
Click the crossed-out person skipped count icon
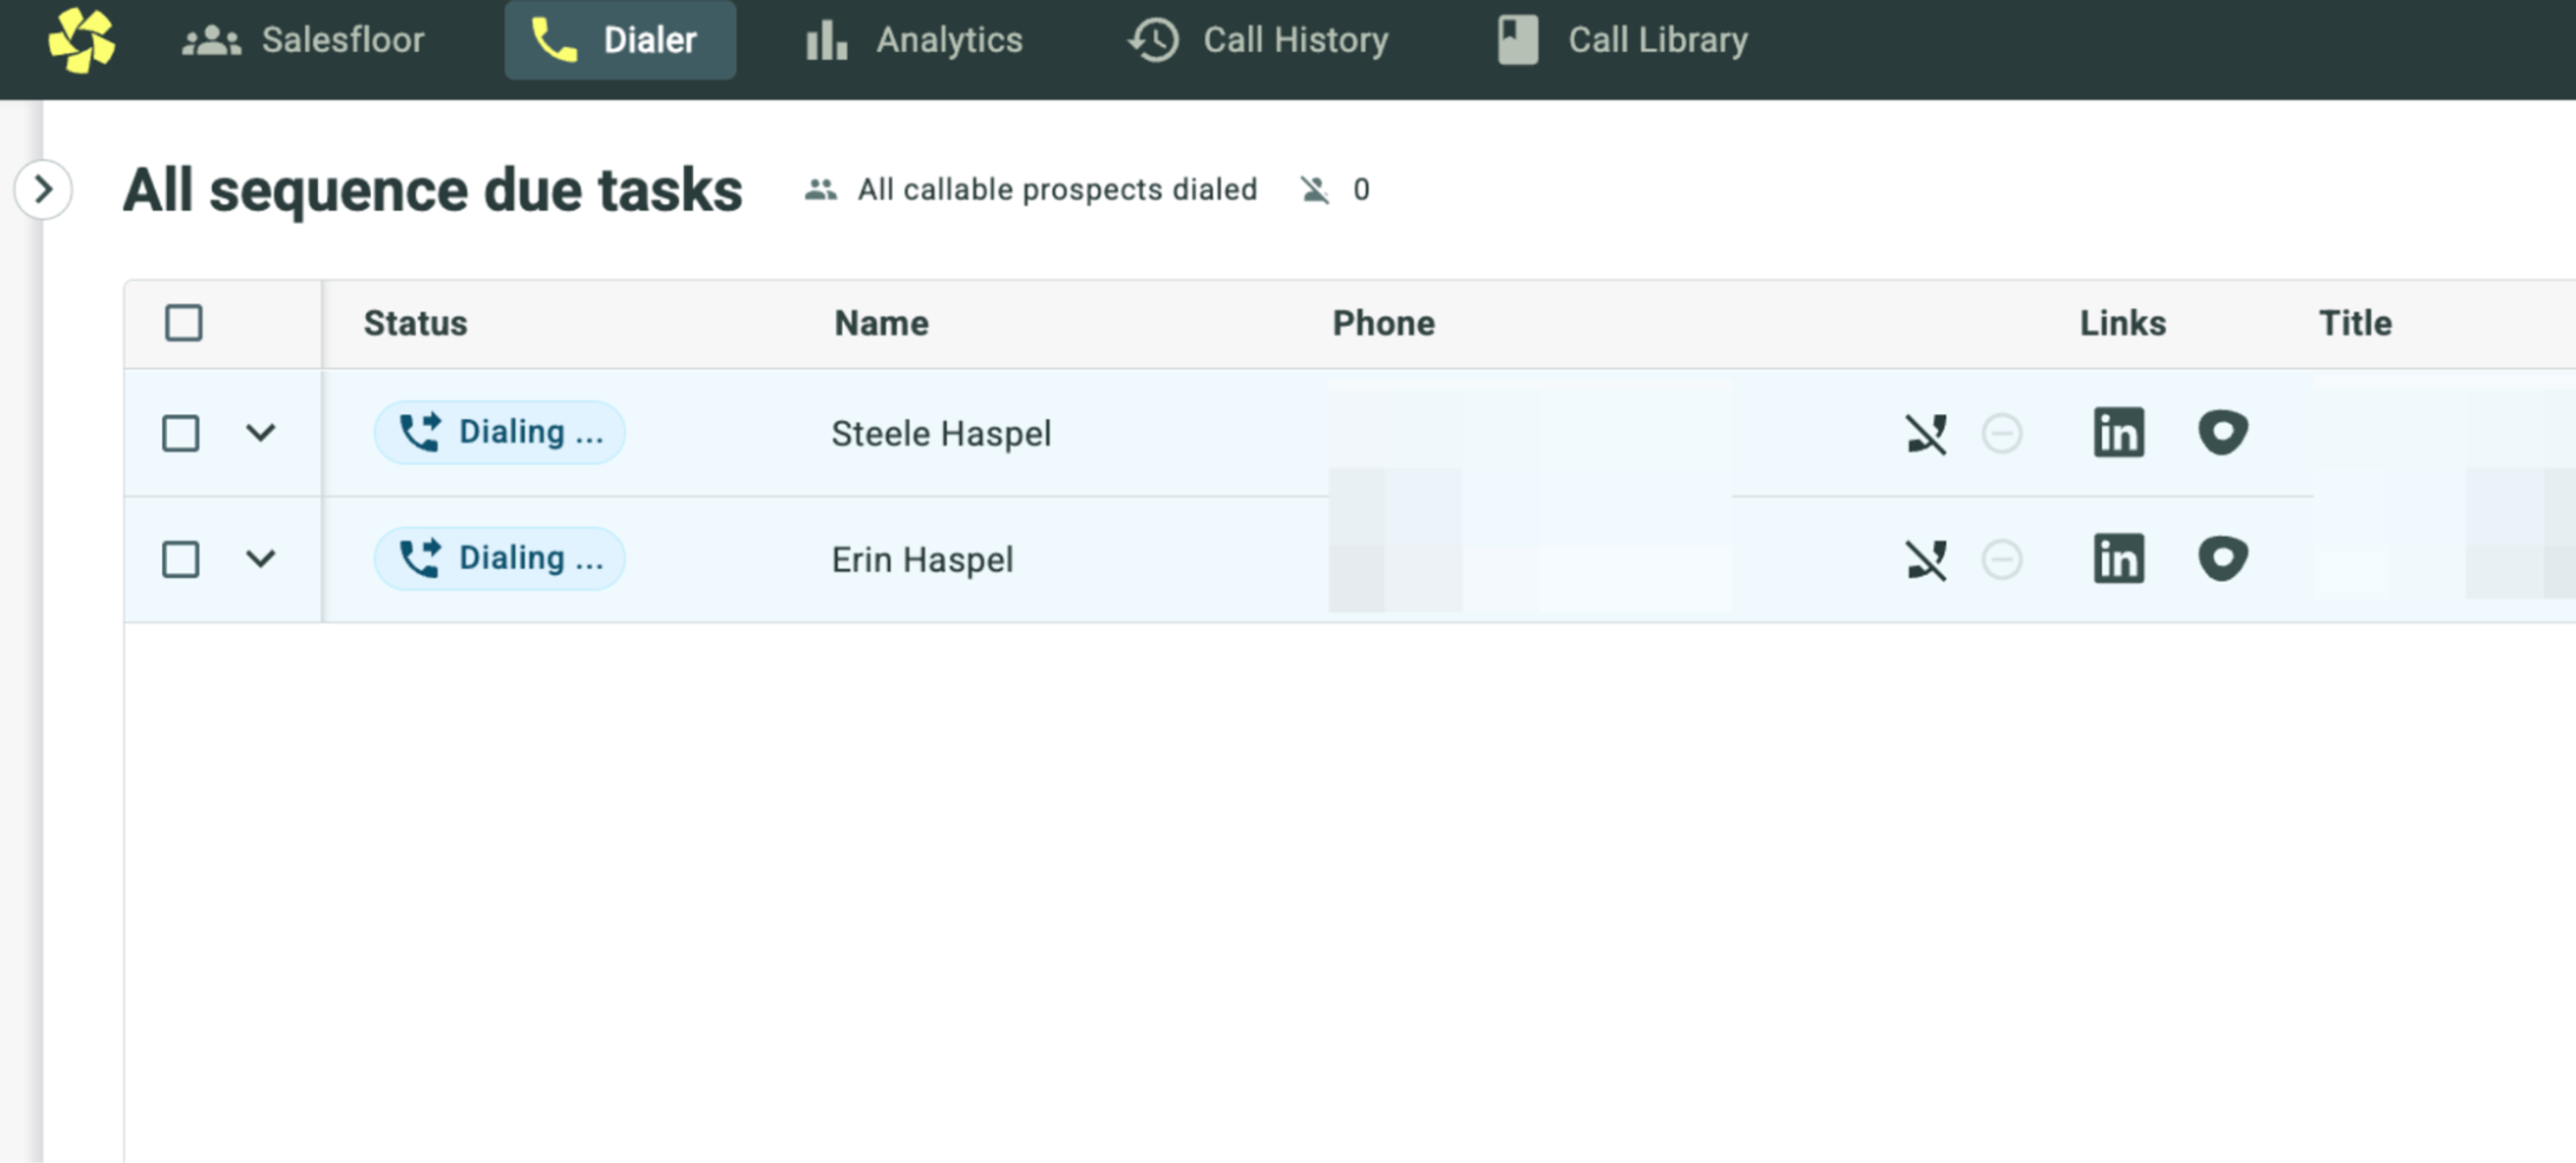coord(1314,190)
